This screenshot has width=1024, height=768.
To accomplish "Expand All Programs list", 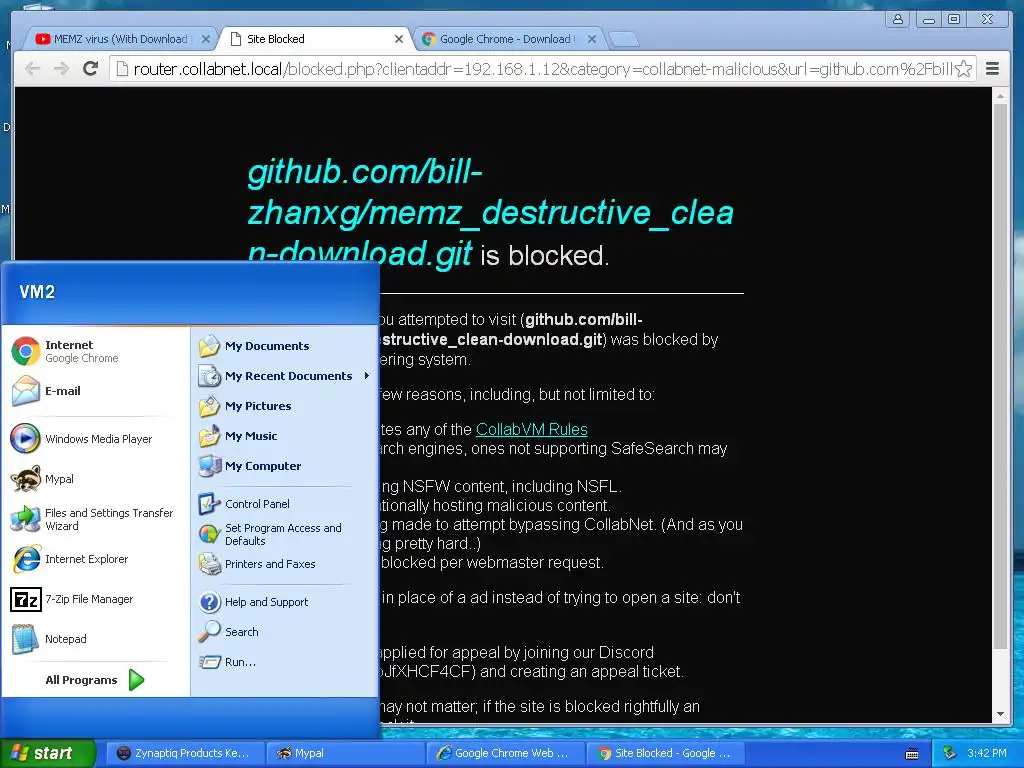I will tap(95, 680).
